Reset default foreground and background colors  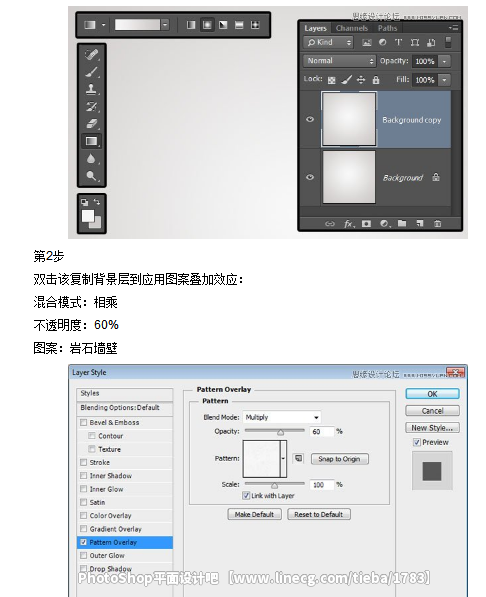coord(84,202)
